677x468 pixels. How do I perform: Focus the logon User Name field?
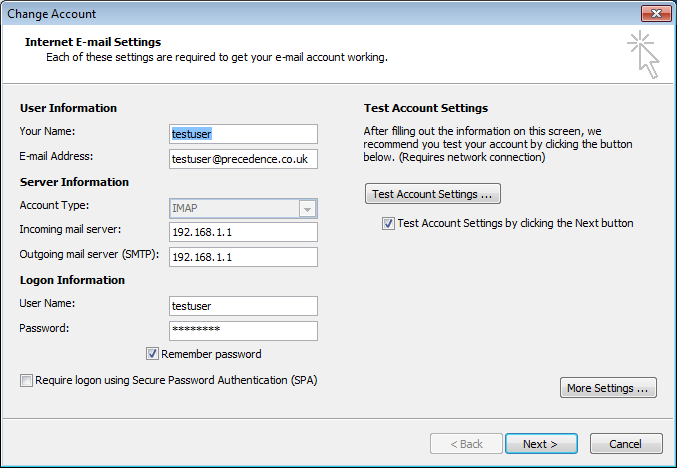click(x=243, y=306)
